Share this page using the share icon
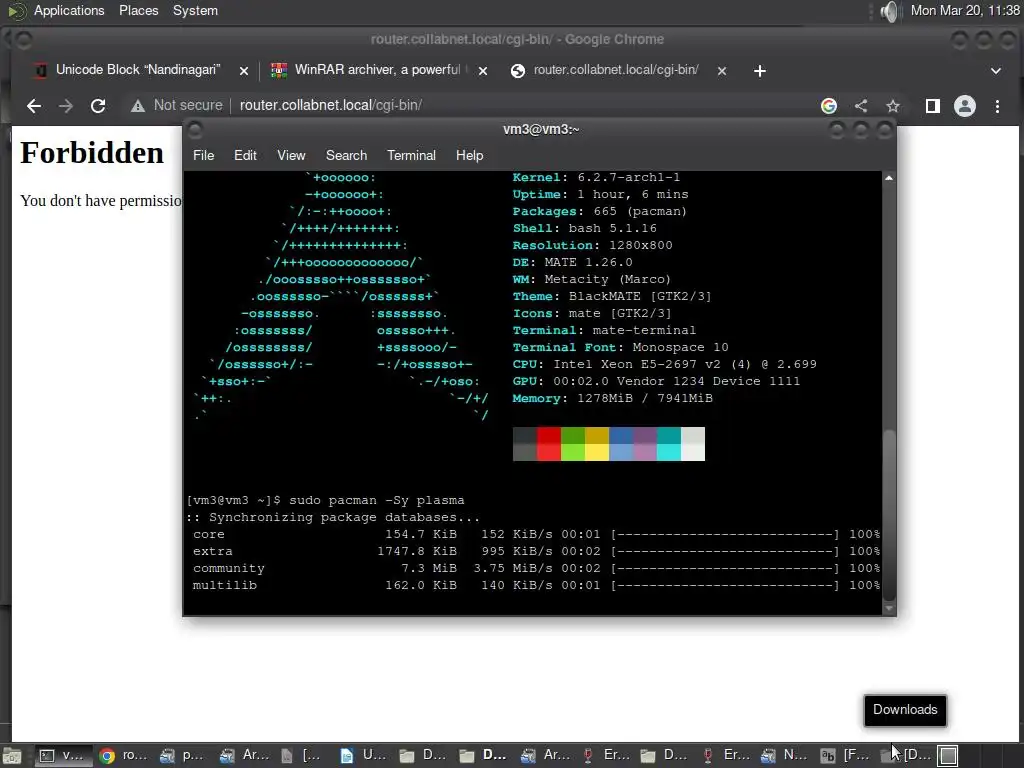 861,106
